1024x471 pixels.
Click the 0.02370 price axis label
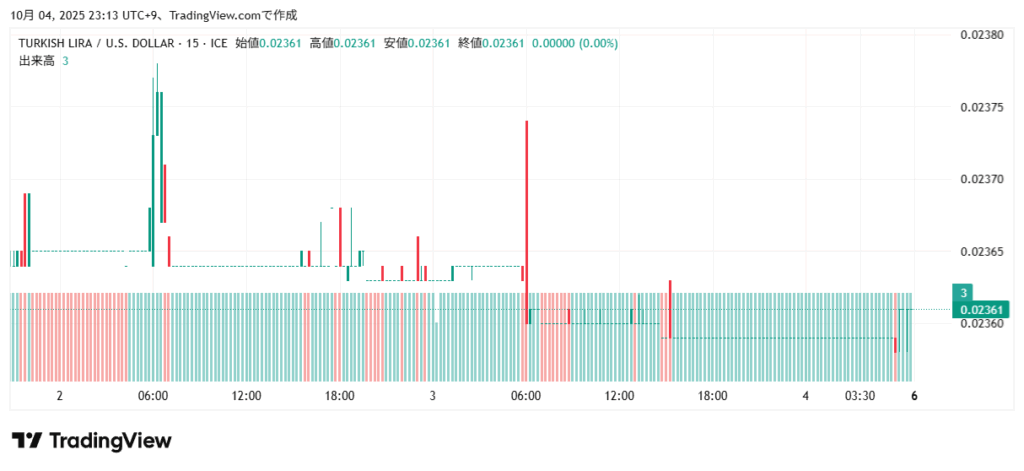[980, 179]
